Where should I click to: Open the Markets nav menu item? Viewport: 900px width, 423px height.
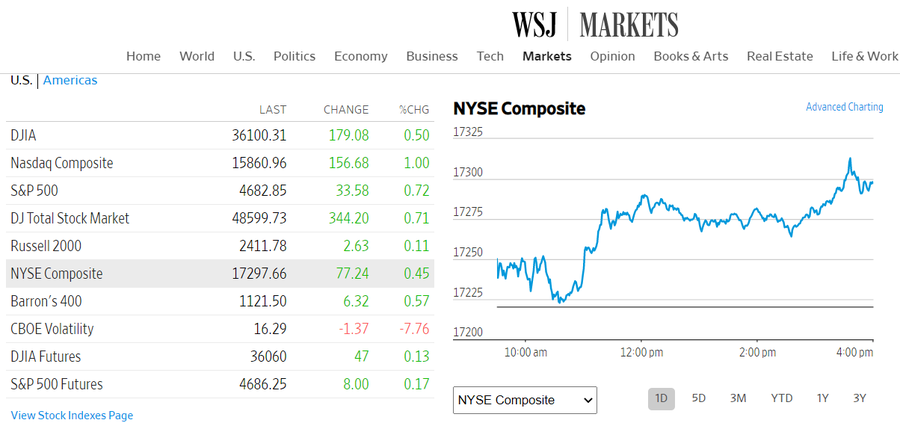547,56
